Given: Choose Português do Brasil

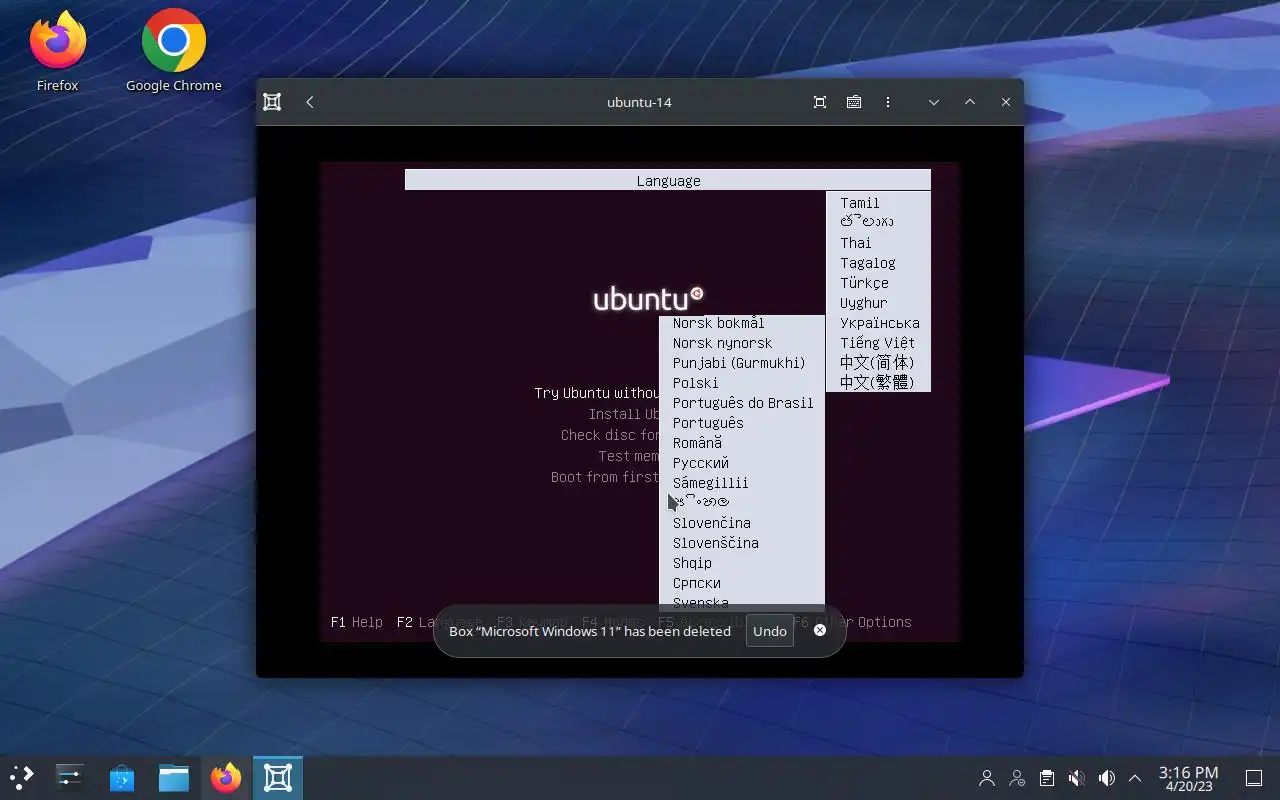Looking at the screenshot, I should 743,403.
